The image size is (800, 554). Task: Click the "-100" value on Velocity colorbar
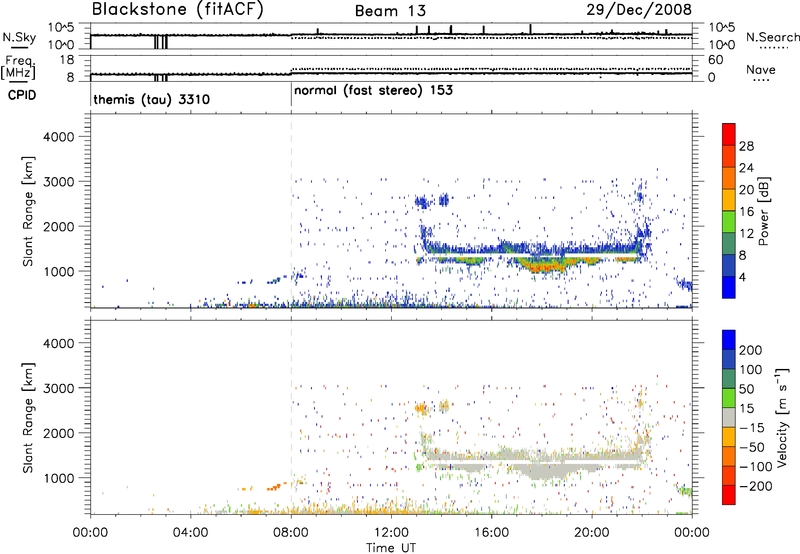click(x=755, y=467)
